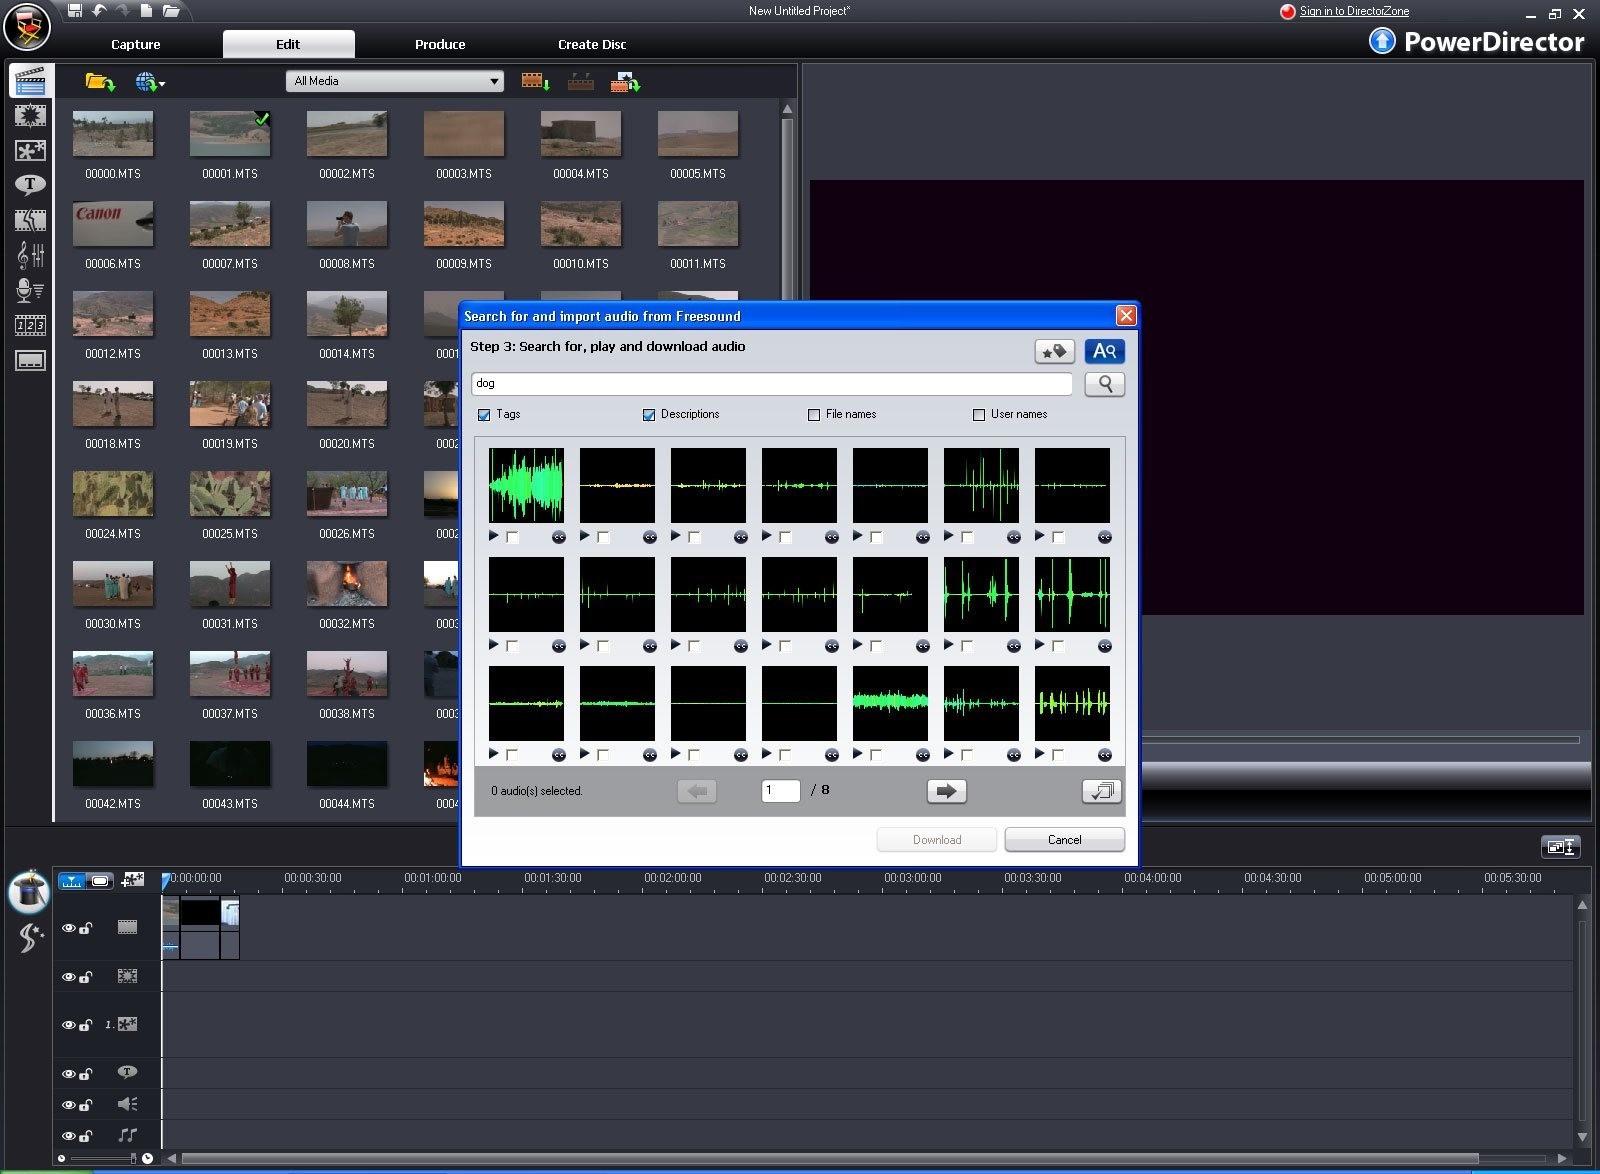Image resolution: width=1600 pixels, height=1174 pixels.
Task: Open the Audio Mixing Room icon
Action: click(x=30, y=256)
